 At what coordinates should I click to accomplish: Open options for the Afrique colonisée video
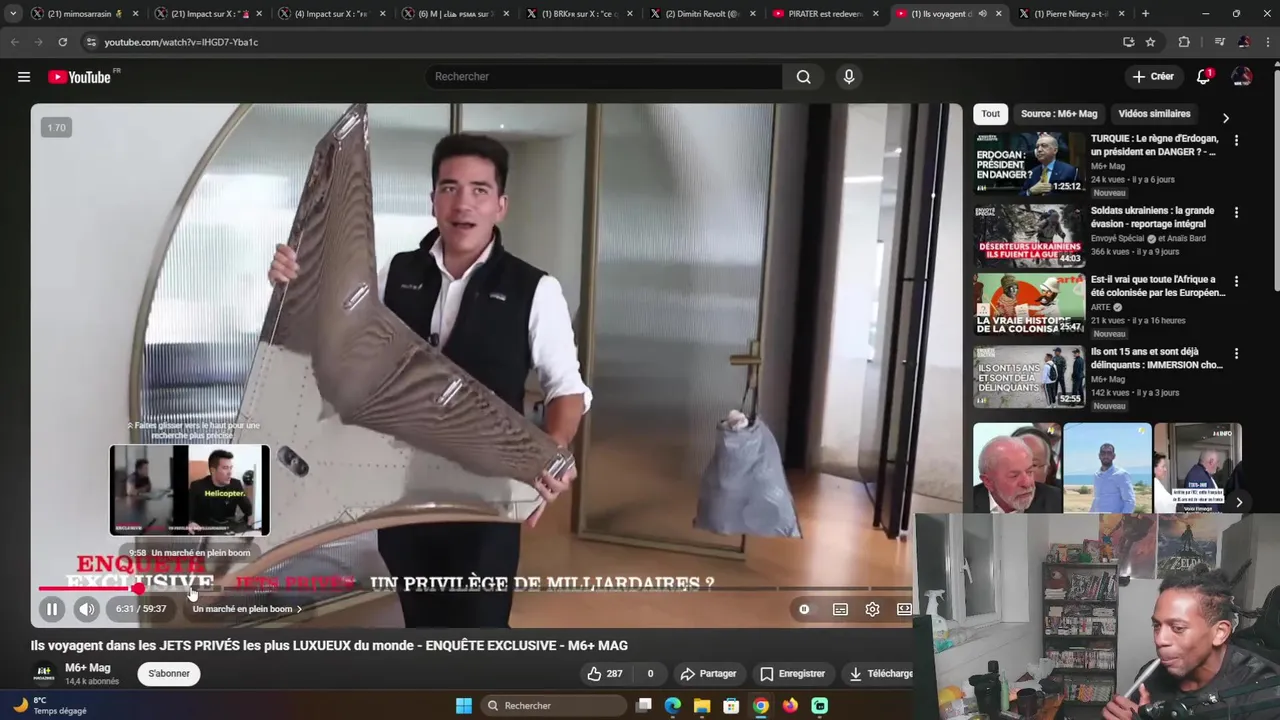point(1236,282)
